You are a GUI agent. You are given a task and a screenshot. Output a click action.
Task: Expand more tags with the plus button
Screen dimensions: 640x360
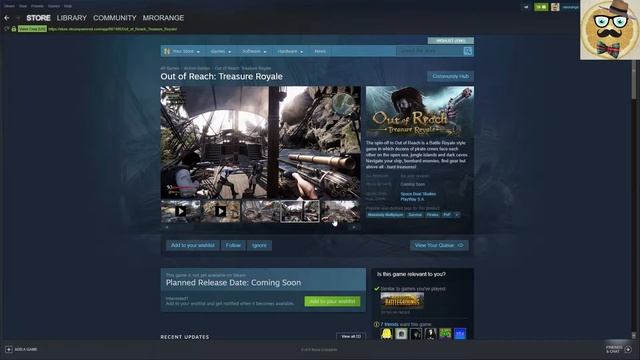point(457,215)
